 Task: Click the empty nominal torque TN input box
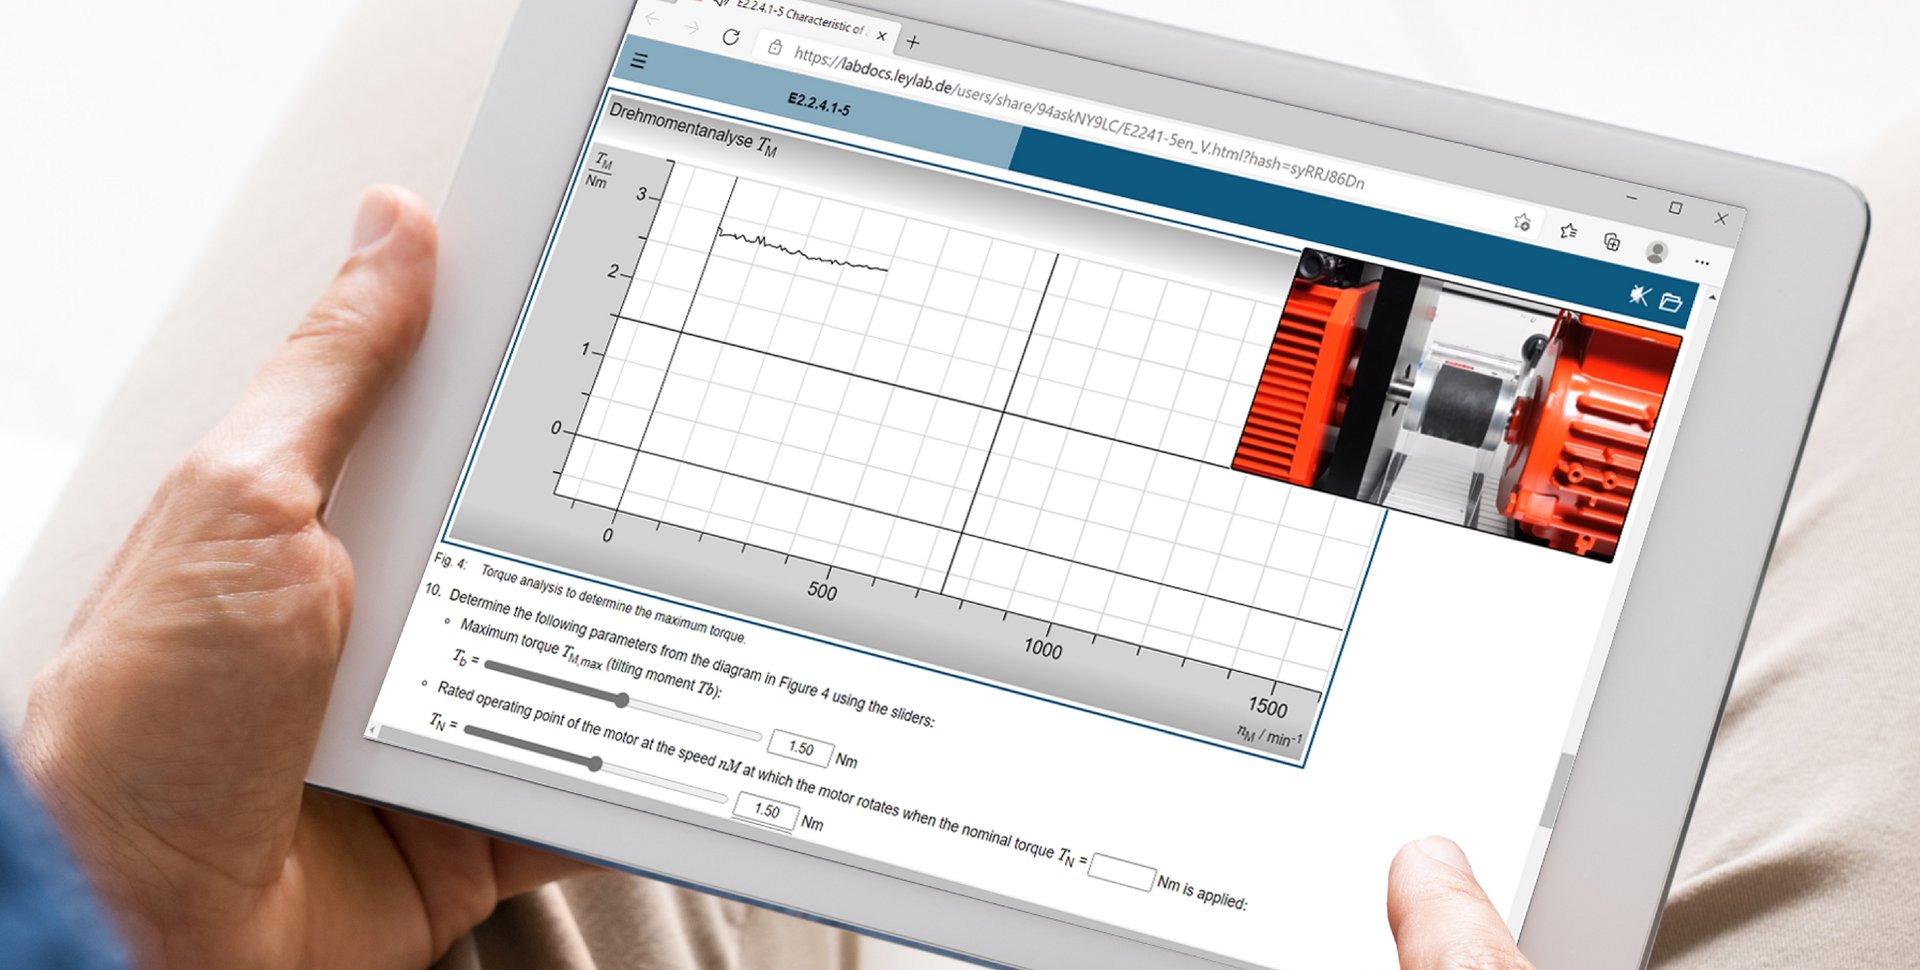pyautogui.click(x=1121, y=871)
